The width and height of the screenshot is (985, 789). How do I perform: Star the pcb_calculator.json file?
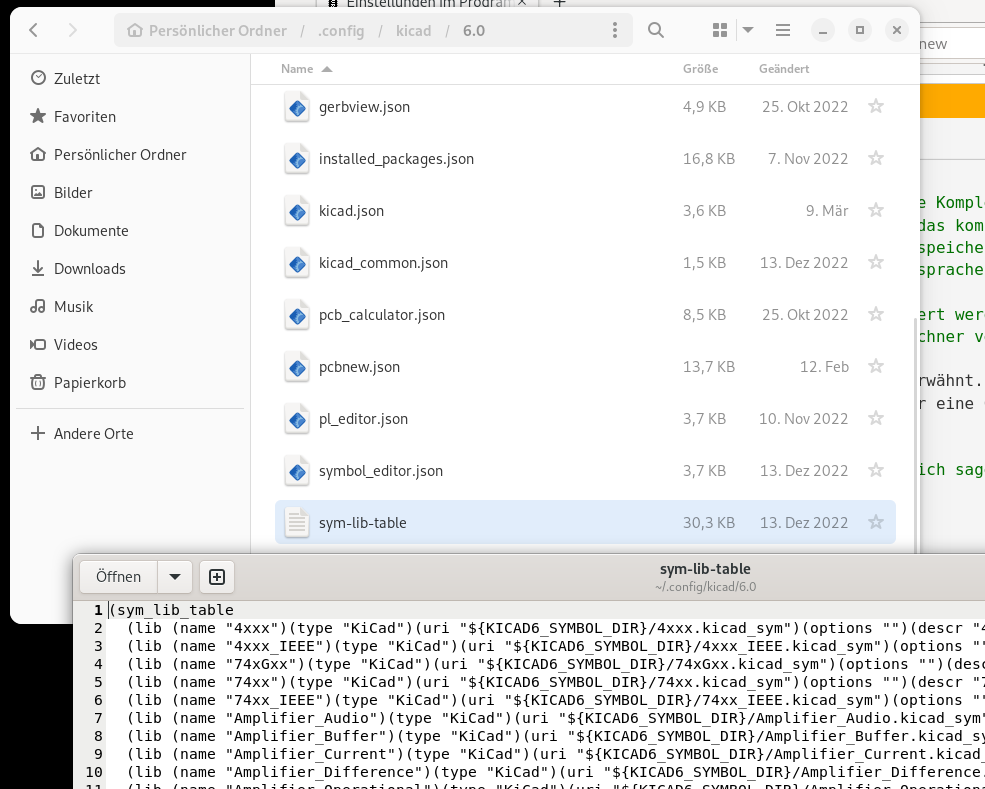[x=876, y=314]
